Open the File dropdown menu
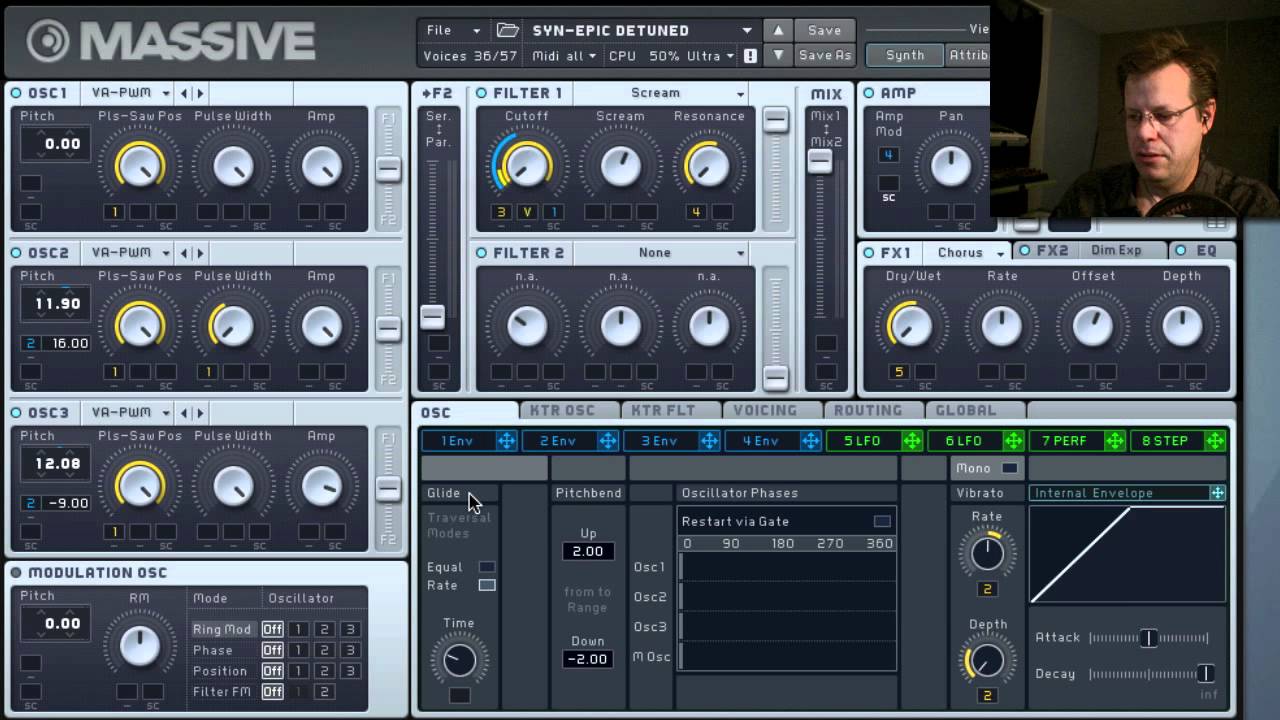Image resolution: width=1280 pixels, height=720 pixels. point(453,30)
